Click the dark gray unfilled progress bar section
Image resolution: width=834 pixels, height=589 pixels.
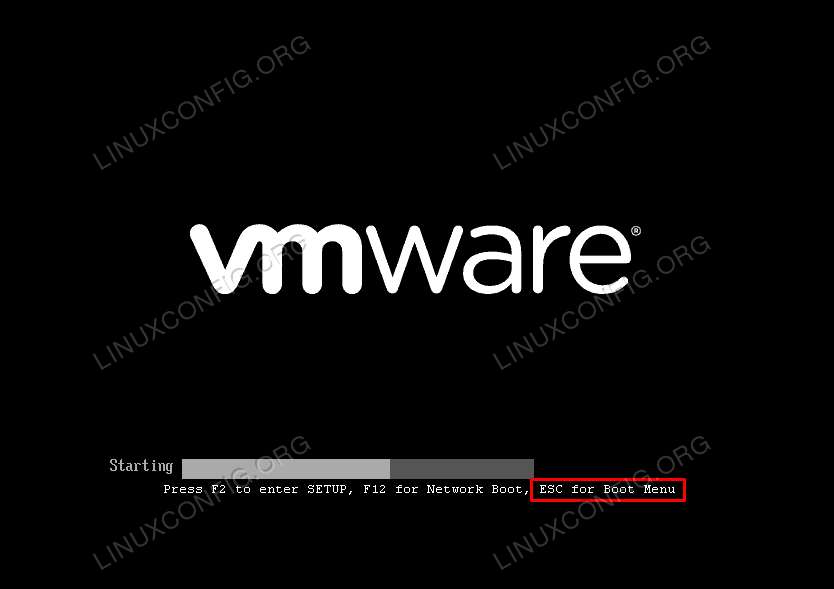pyautogui.click(x=462, y=469)
